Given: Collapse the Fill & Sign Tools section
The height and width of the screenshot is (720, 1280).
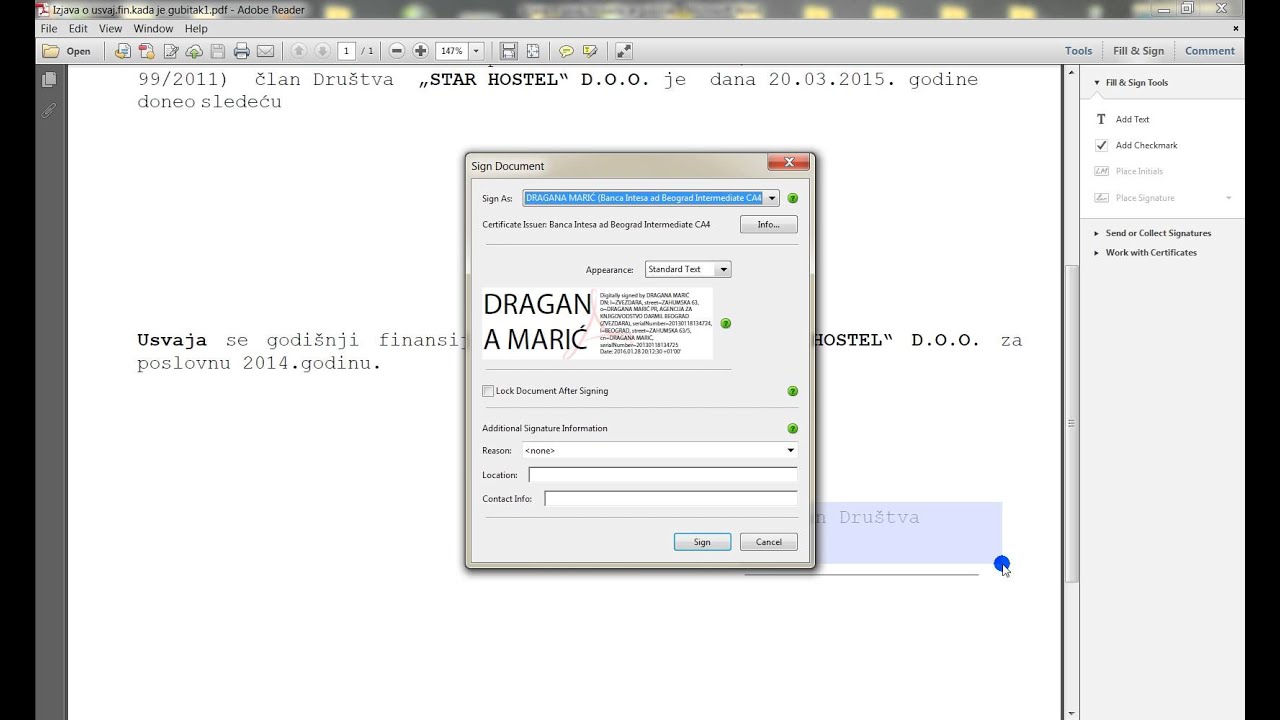Looking at the screenshot, I should [1096, 83].
